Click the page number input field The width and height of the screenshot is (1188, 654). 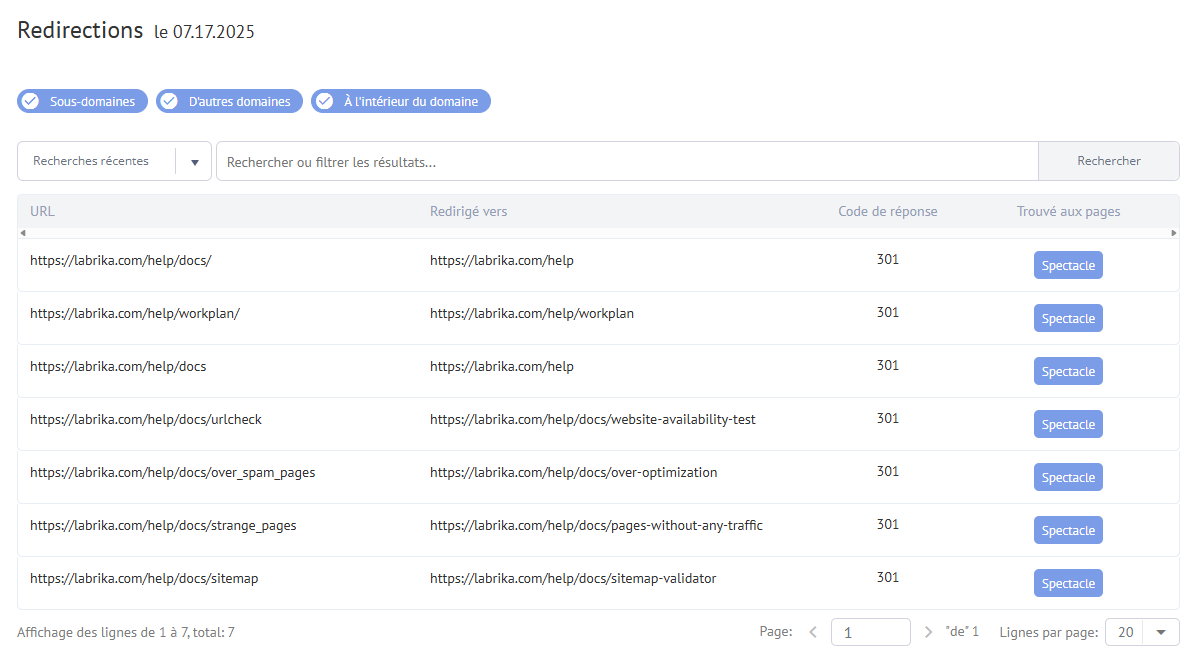(x=871, y=632)
